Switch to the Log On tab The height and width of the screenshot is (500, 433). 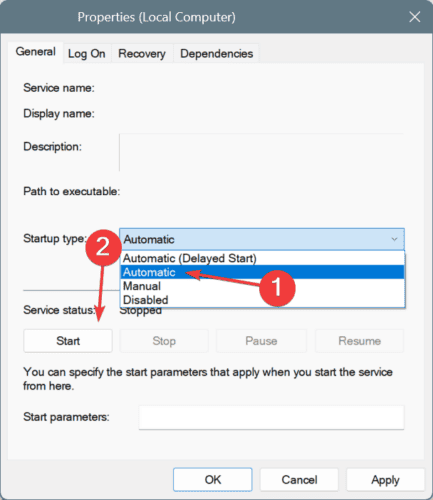(87, 54)
